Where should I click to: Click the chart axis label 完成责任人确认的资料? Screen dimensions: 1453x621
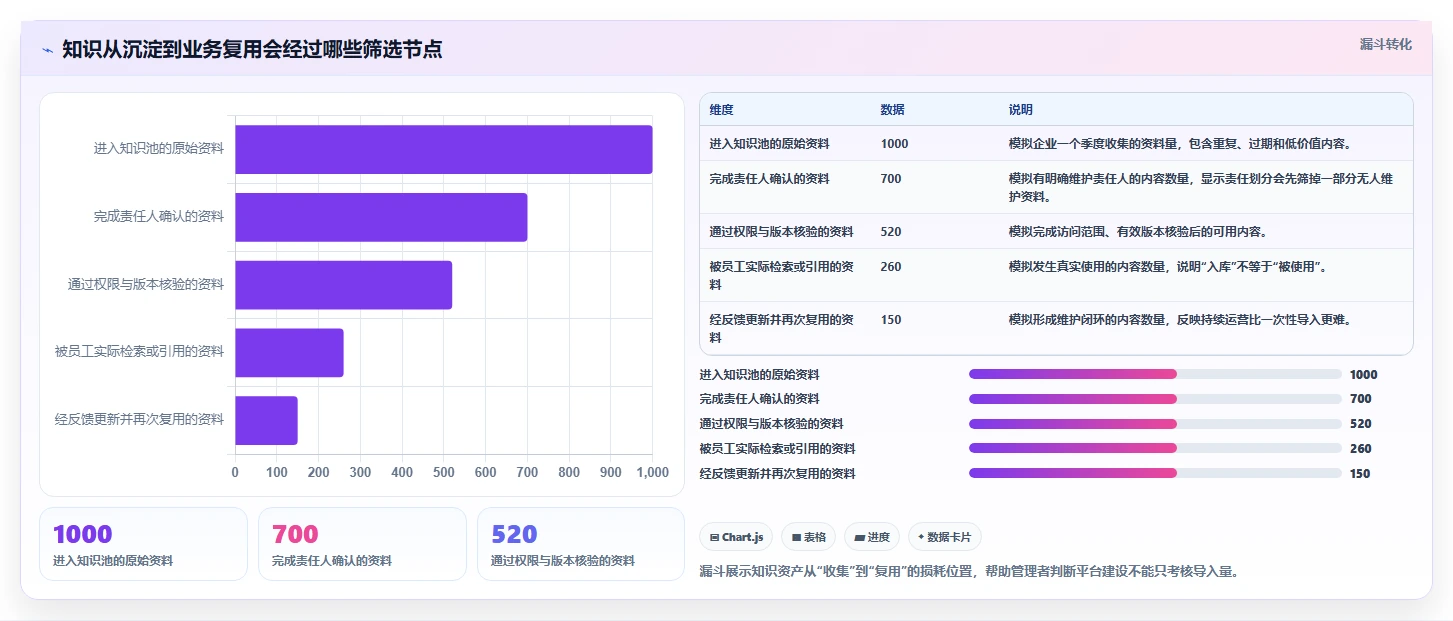(159, 217)
